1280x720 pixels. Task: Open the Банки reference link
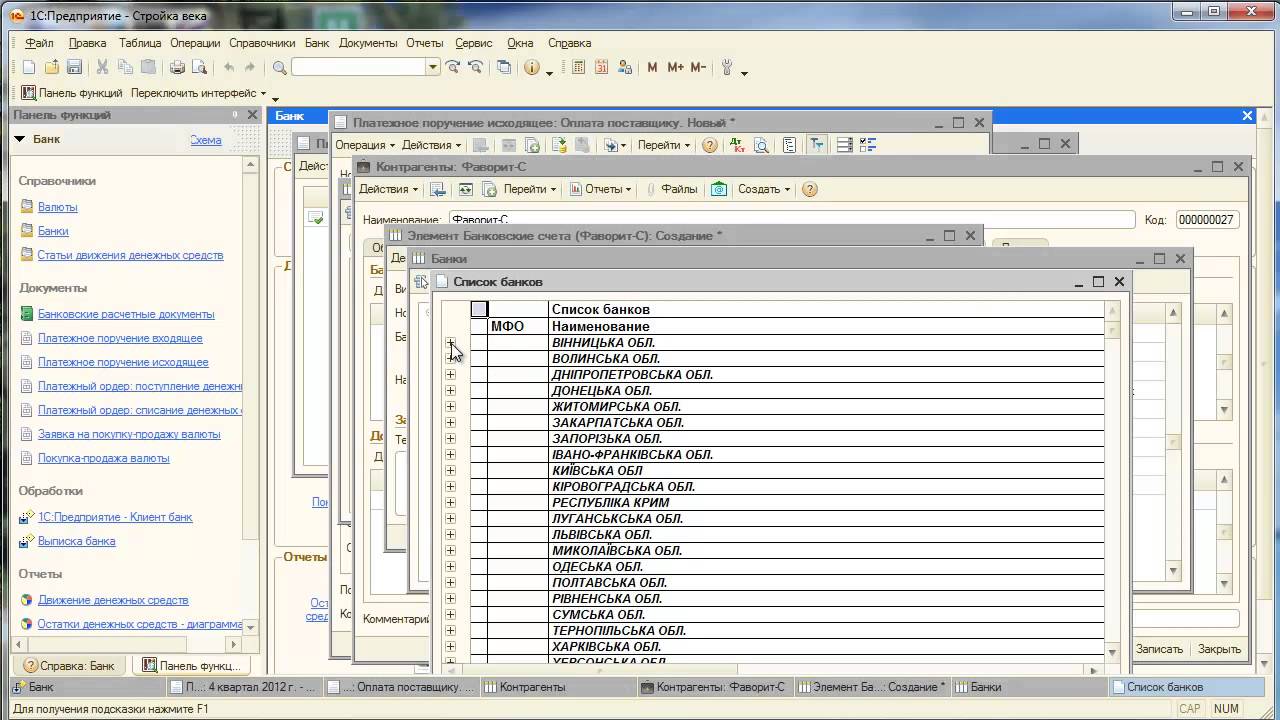(x=53, y=231)
